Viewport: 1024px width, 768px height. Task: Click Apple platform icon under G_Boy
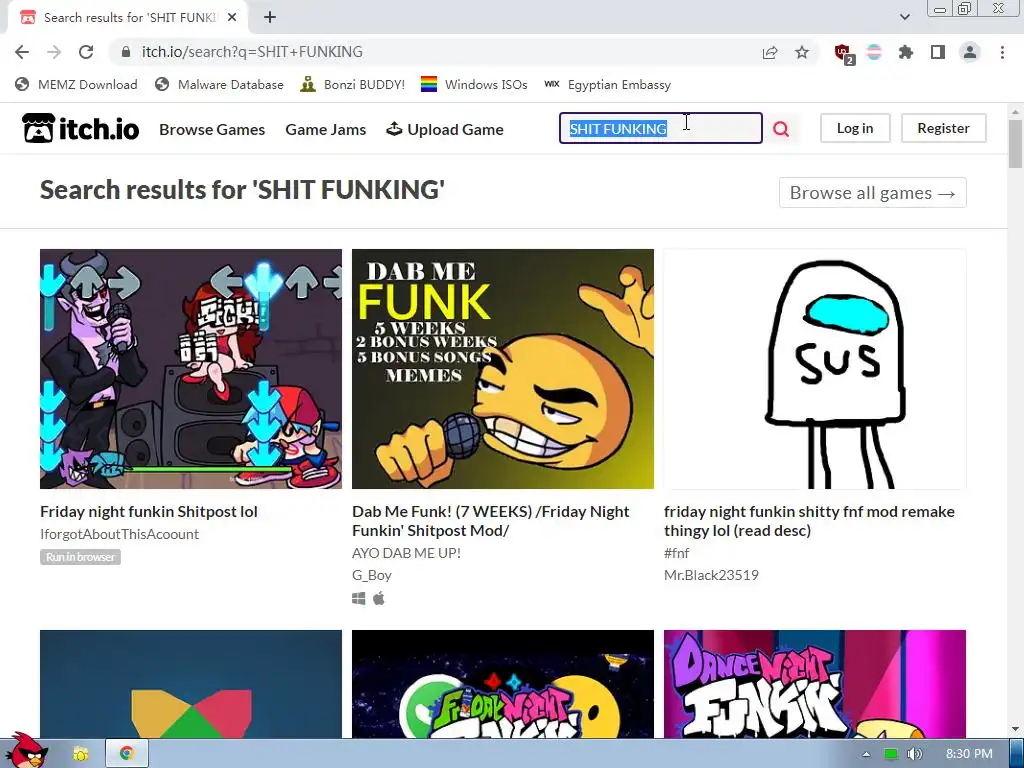(x=379, y=598)
